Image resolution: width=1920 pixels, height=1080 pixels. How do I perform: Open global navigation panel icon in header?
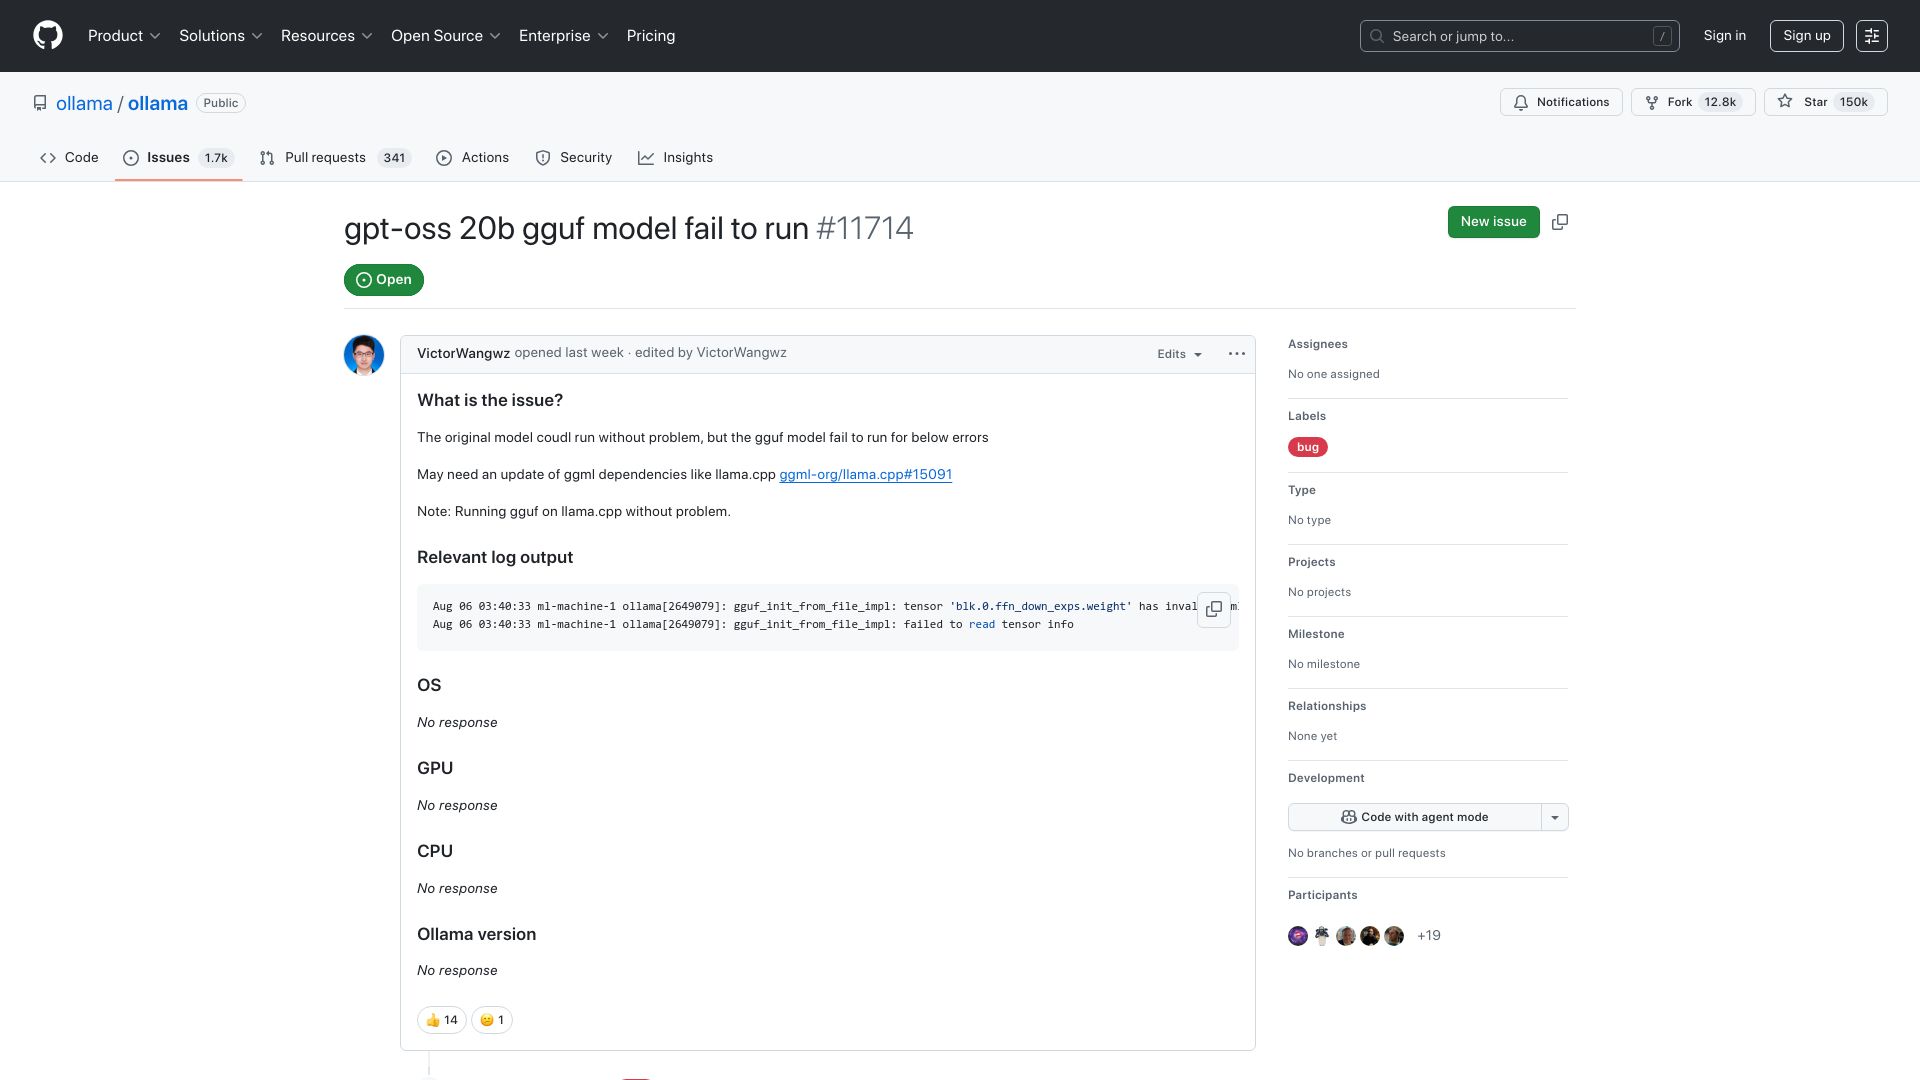(x=1872, y=36)
